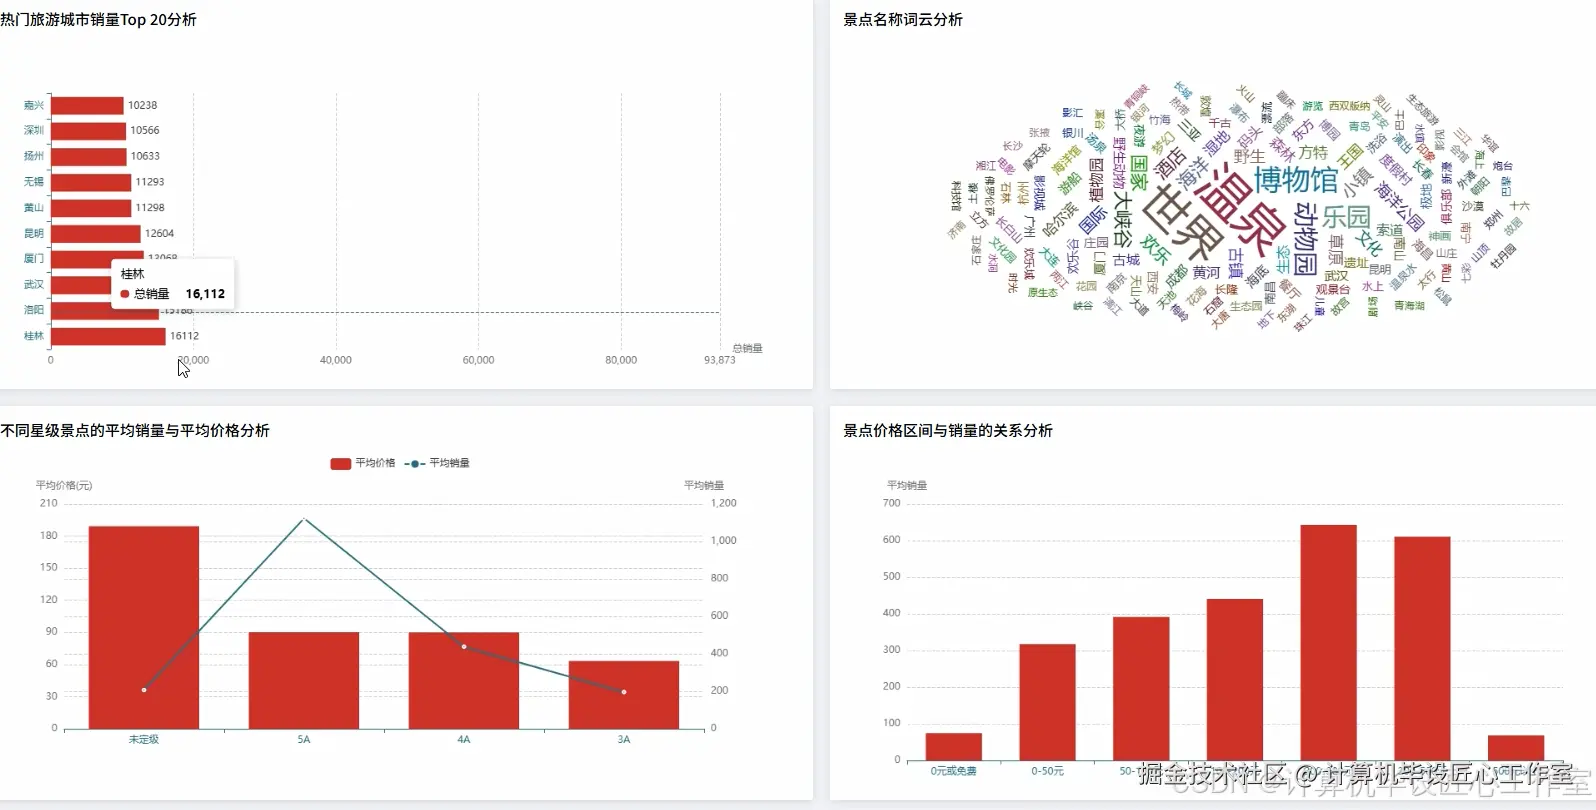Click the 乐园 word in the cloud

(x=1346, y=217)
